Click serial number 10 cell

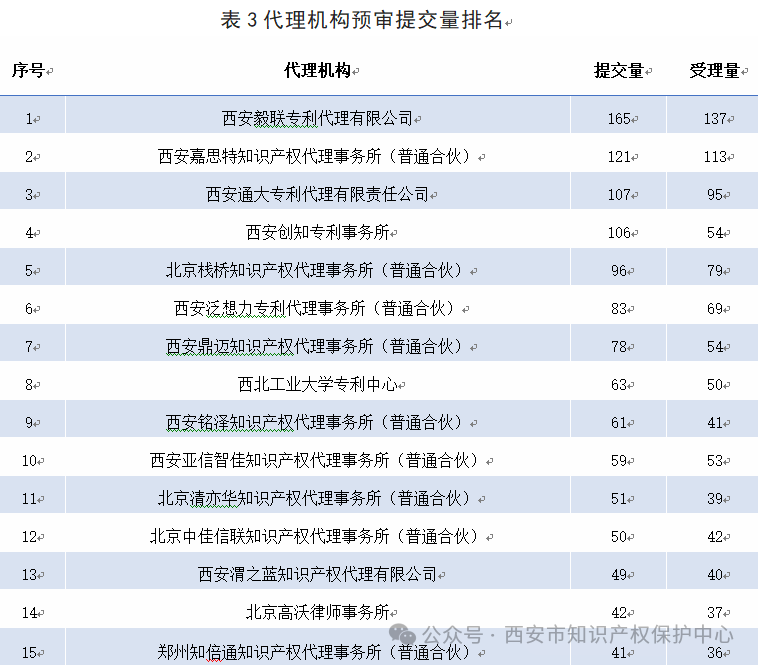29,461
